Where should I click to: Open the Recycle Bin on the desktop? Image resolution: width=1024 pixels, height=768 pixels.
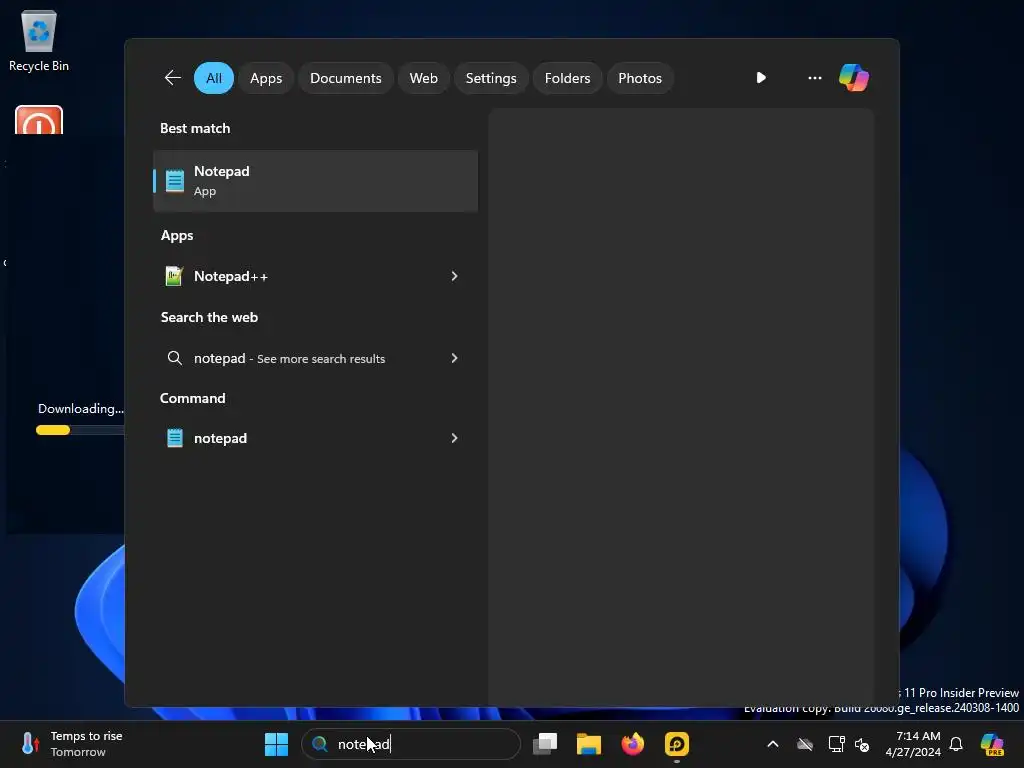click(x=39, y=40)
